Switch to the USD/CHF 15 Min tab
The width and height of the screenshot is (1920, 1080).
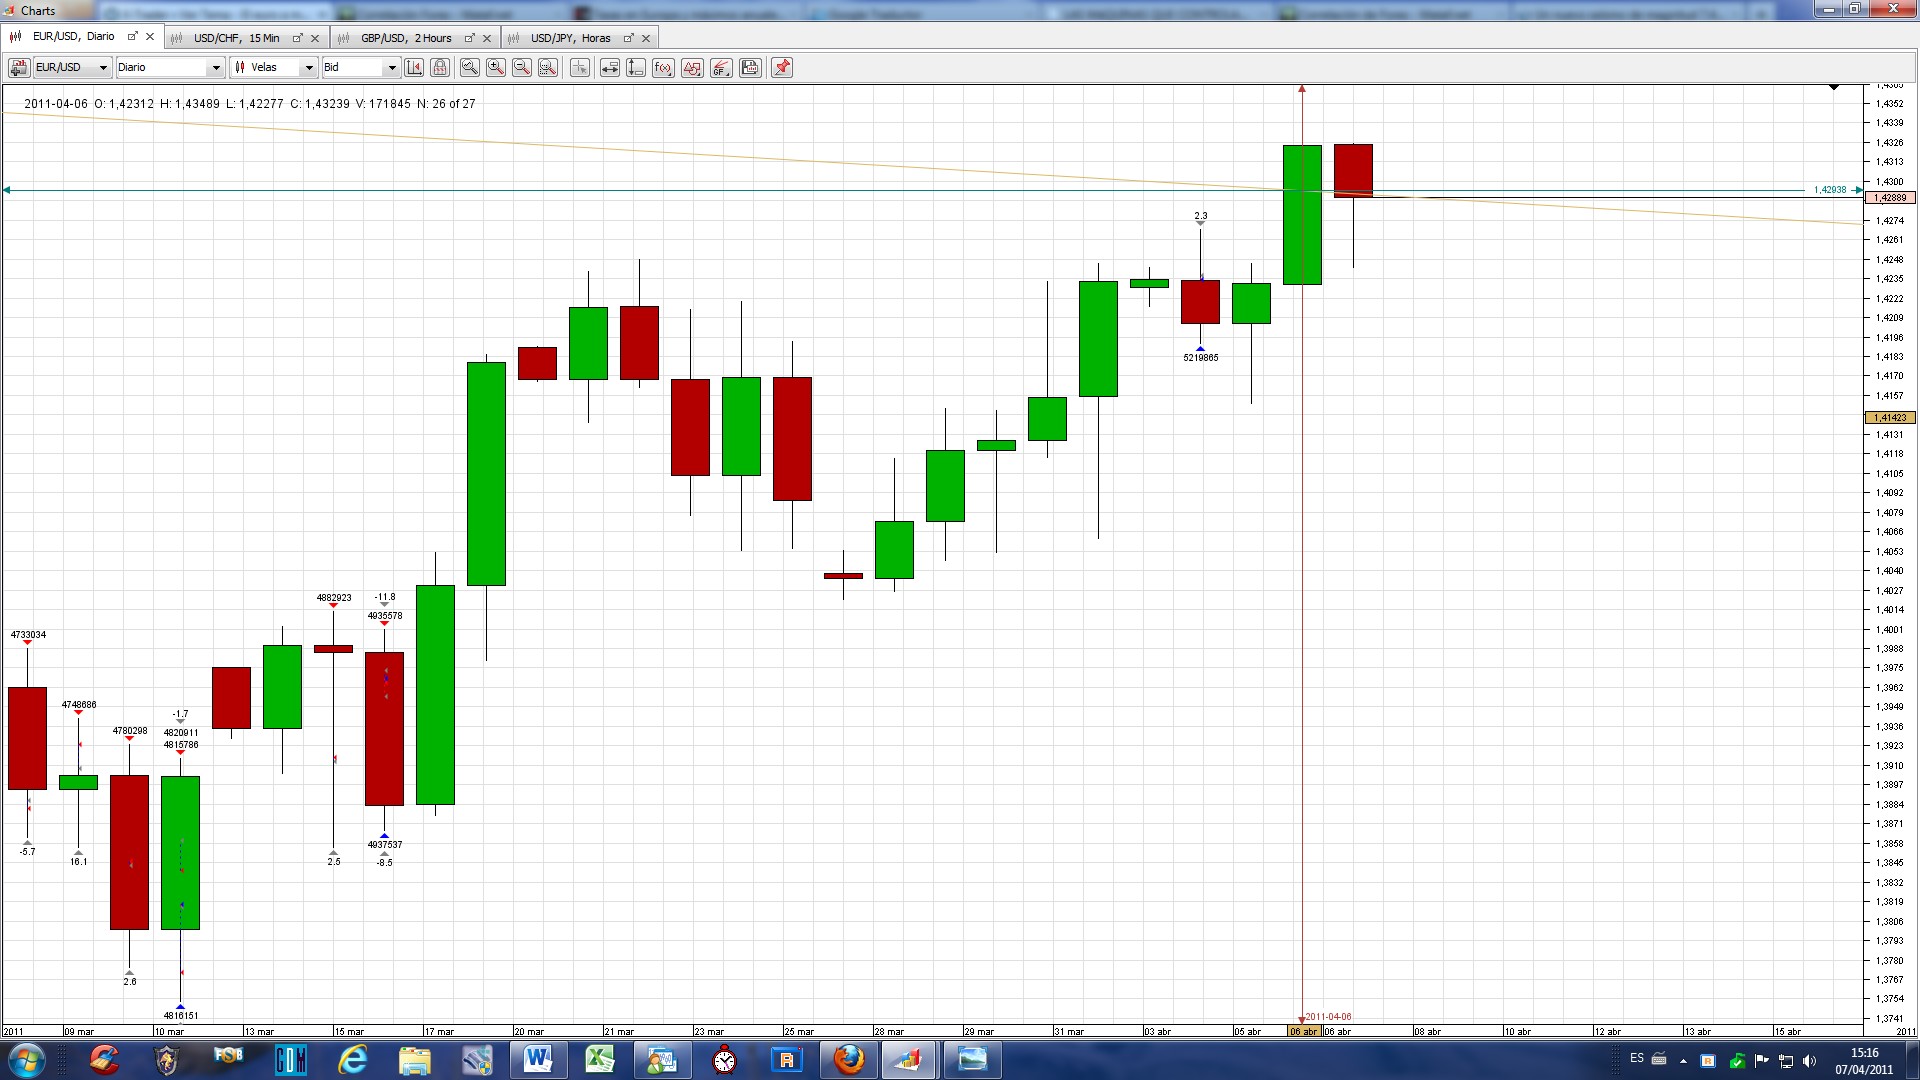236,38
